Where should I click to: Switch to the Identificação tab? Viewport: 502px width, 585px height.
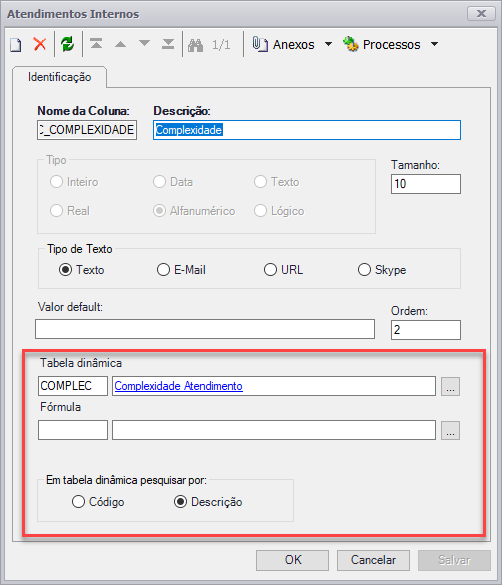[59, 77]
